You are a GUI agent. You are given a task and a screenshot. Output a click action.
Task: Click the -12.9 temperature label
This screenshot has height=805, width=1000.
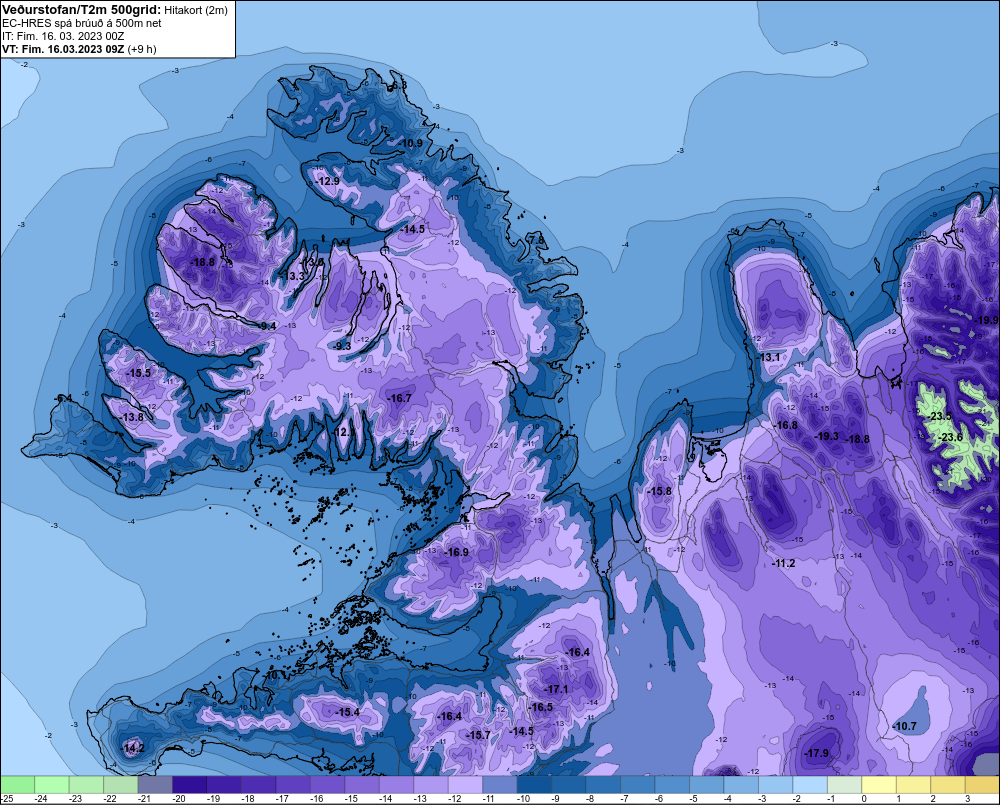pos(328,181)
